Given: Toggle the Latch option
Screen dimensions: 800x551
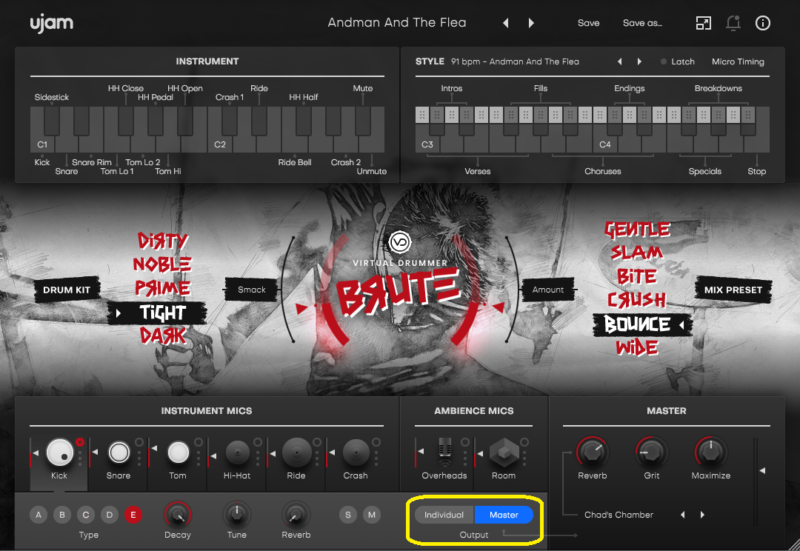Looking at the screenshot, I should click(x=678, y=62).
